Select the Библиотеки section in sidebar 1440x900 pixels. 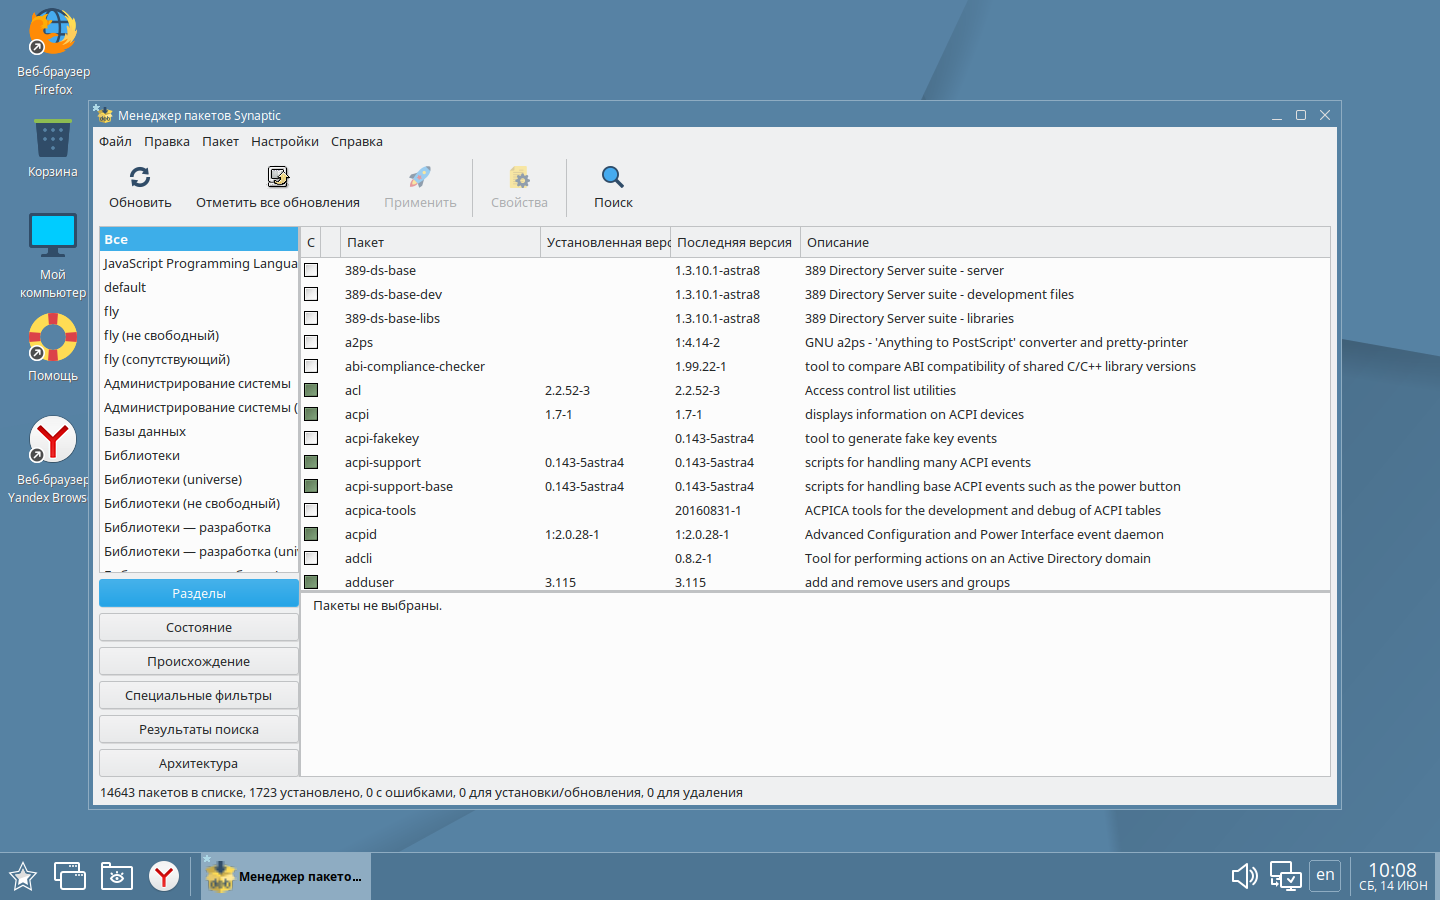pyautogui.click(x=199, y=455)
